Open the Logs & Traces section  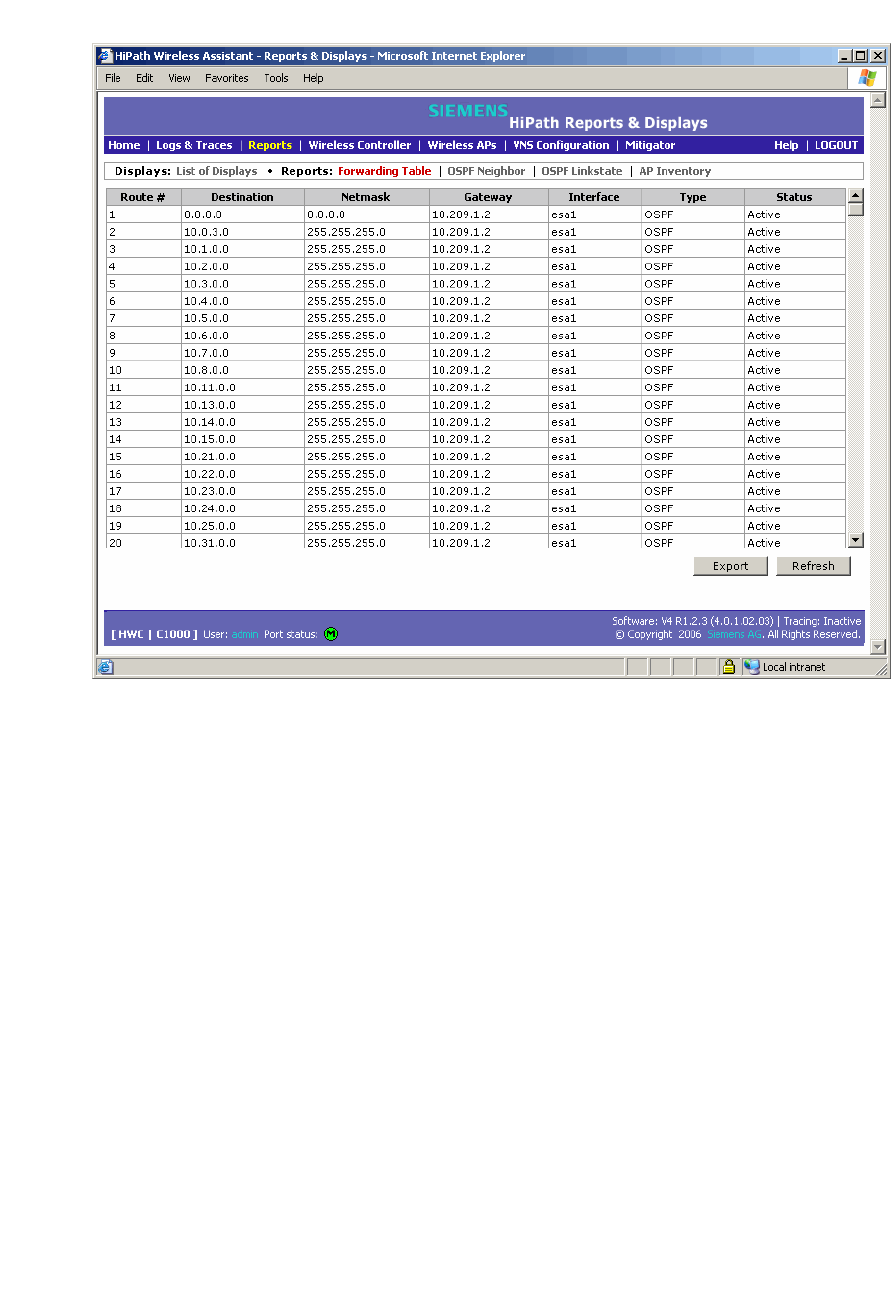(x=194, y=145)
